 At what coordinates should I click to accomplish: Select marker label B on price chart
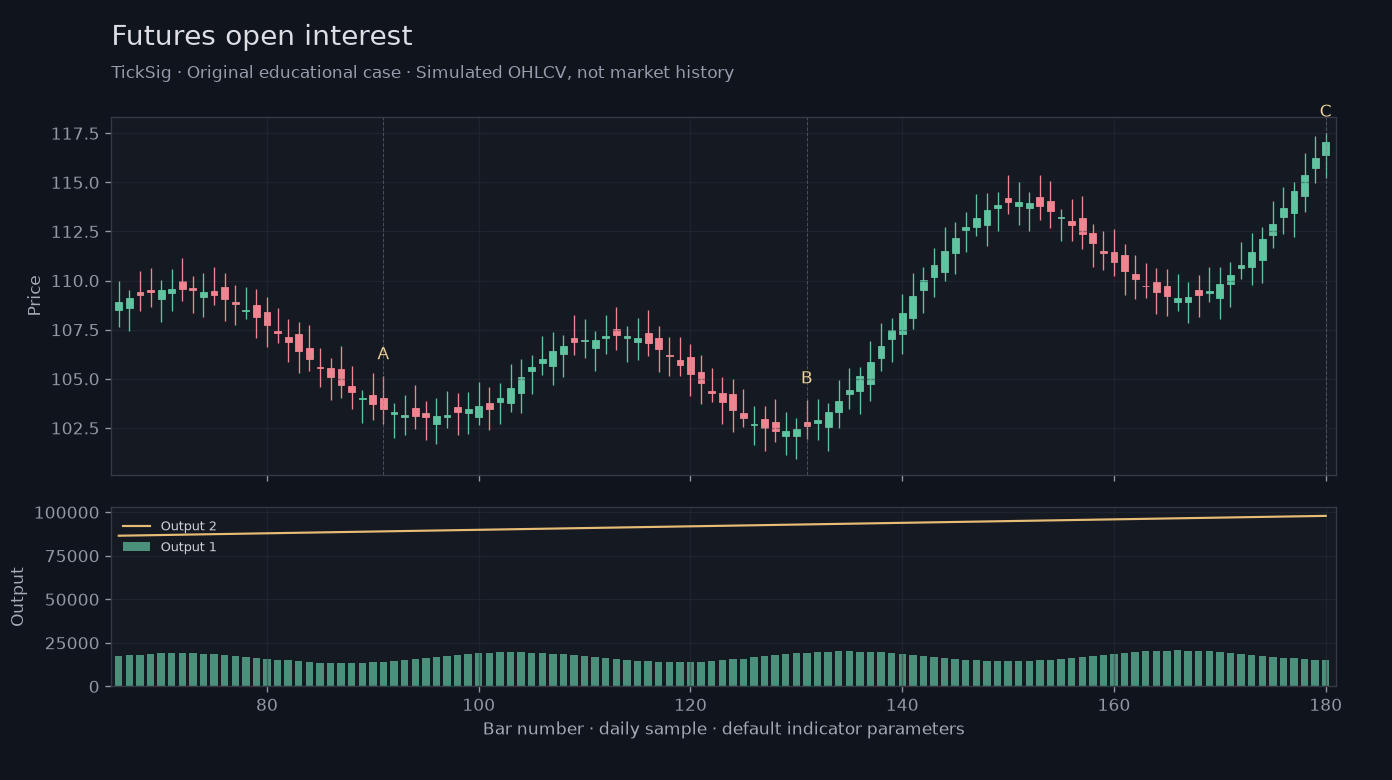(806, 378)
